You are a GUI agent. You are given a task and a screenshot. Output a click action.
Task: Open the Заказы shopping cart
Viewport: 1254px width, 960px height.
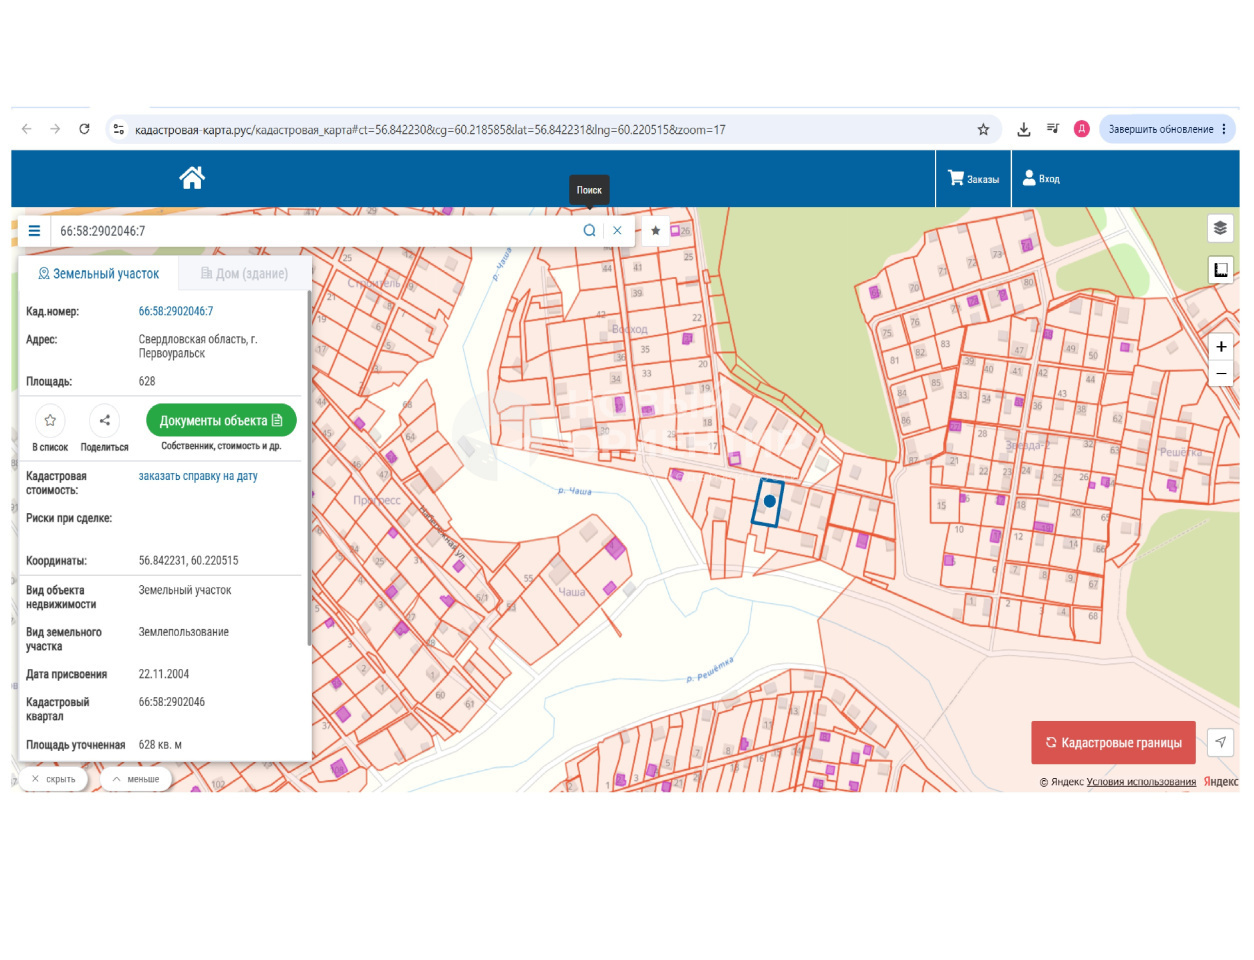[x=973, y=179]
